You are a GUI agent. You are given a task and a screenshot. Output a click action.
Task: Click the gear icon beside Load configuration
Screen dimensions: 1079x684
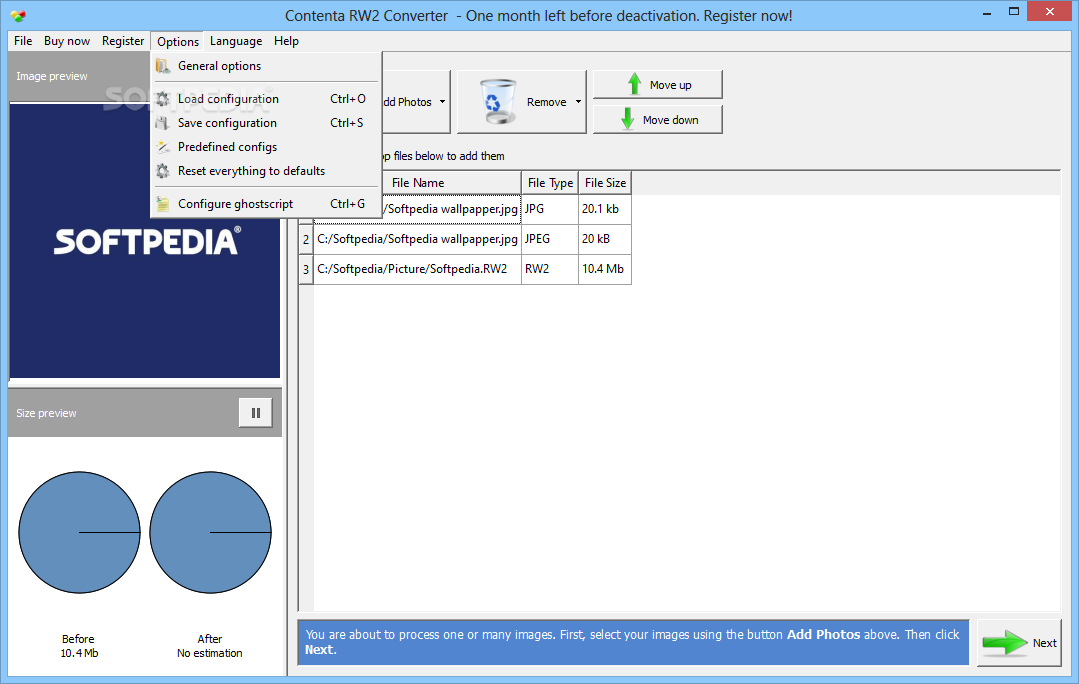162,99
